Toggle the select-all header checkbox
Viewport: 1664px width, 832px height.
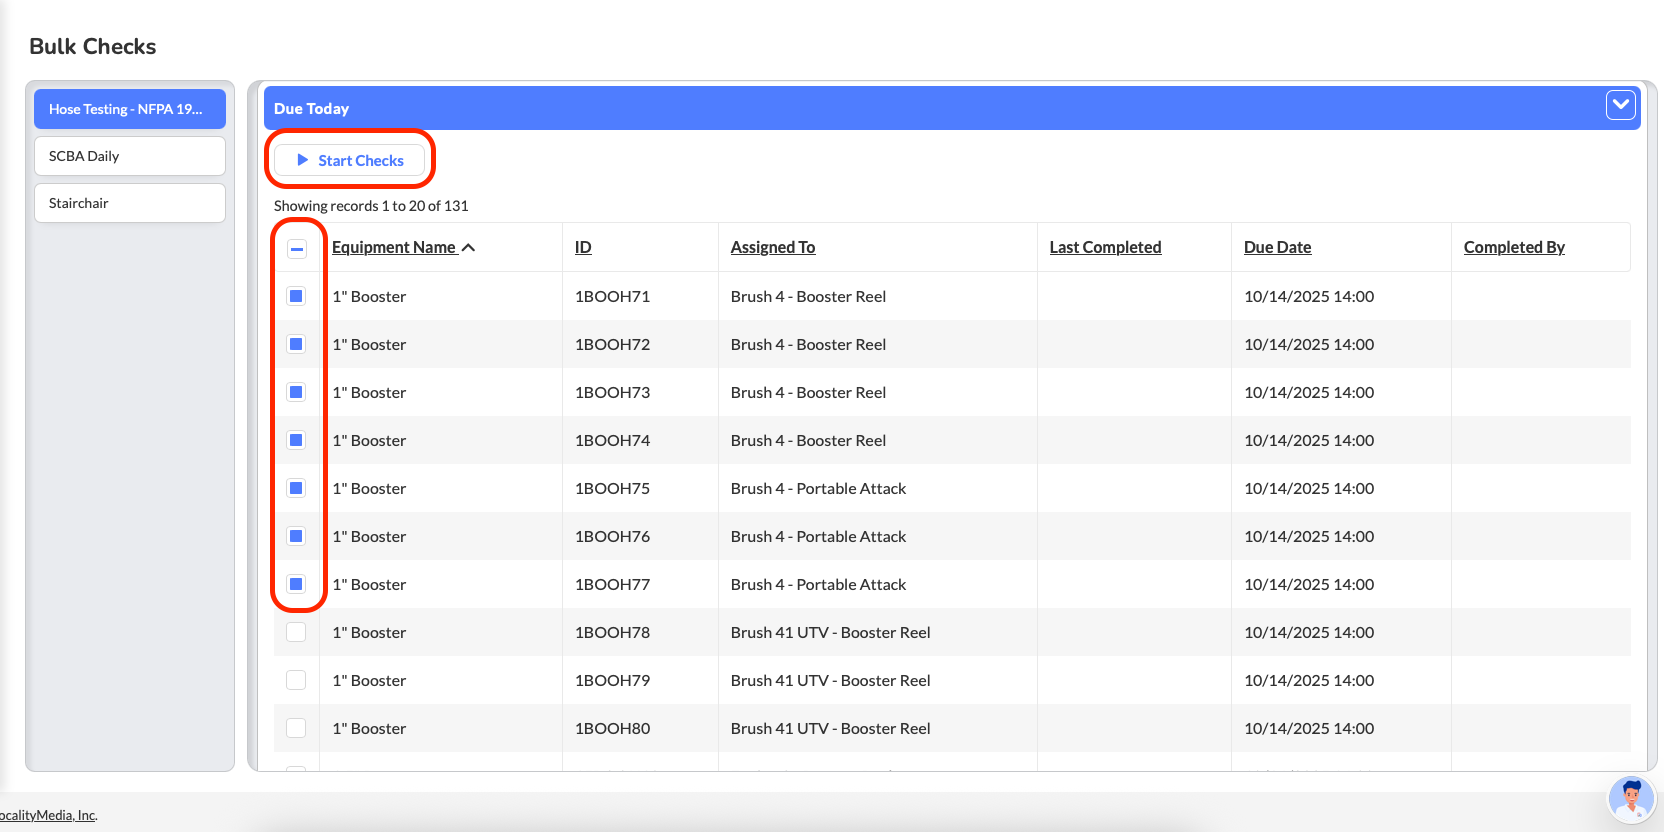pyautogui.click(x=297, y=249)
